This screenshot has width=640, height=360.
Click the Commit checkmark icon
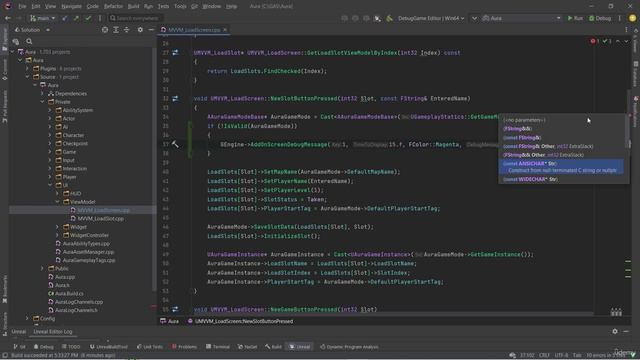point(88,18)
